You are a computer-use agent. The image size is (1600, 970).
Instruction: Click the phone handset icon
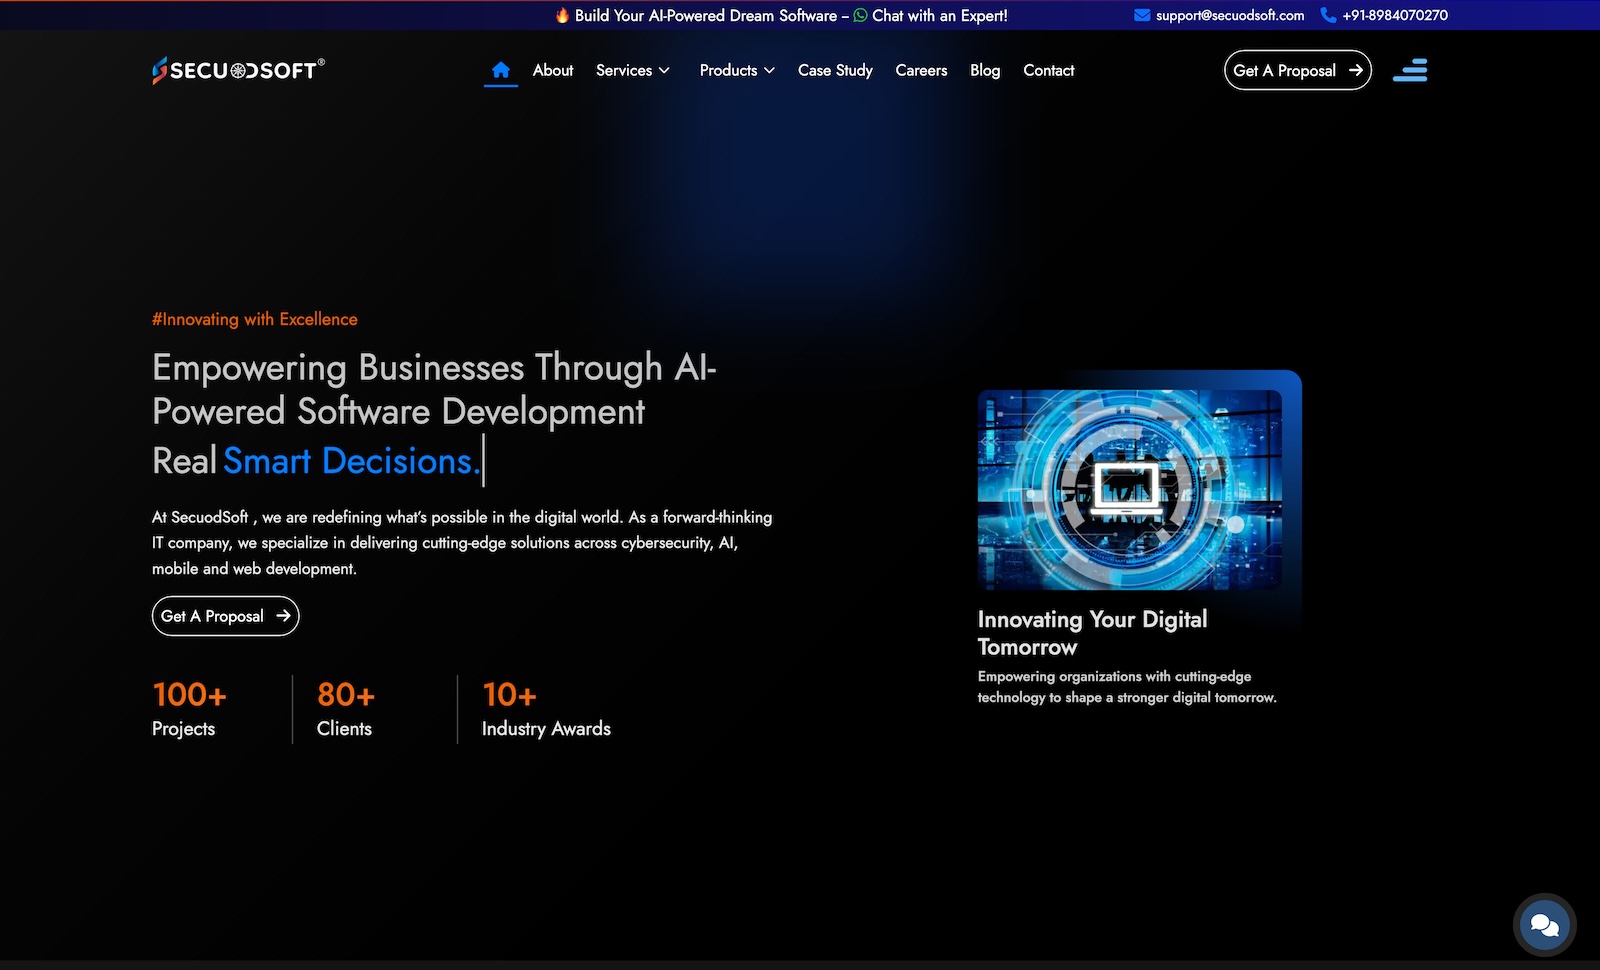pos(1328,15)
